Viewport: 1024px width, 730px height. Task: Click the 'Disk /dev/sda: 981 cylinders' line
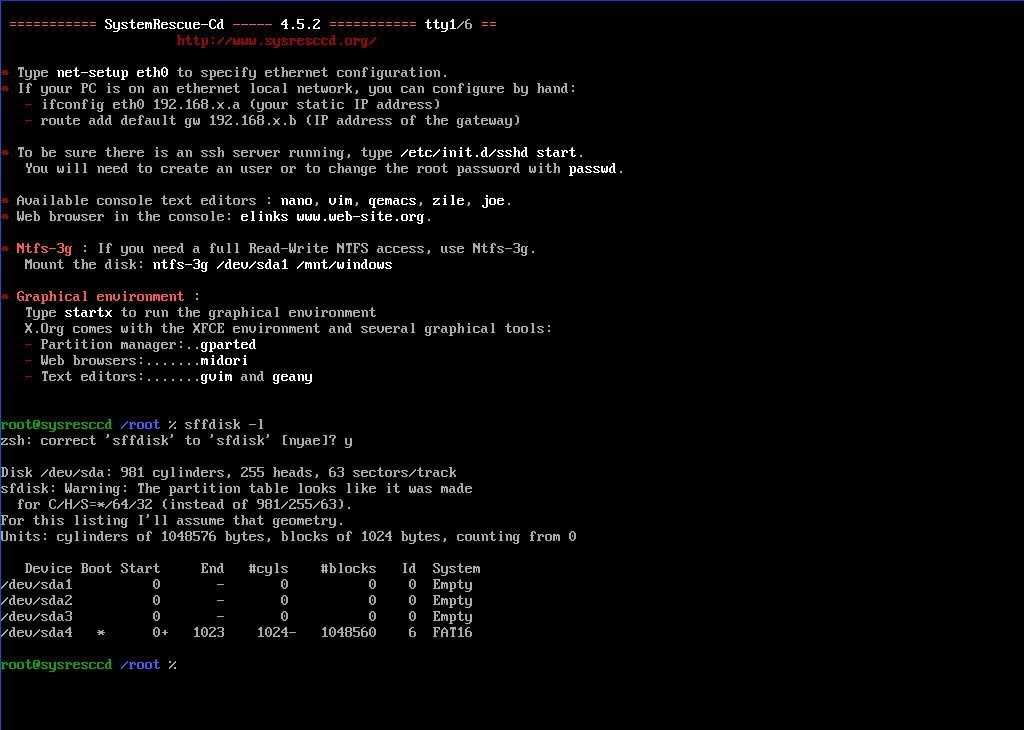229,473
